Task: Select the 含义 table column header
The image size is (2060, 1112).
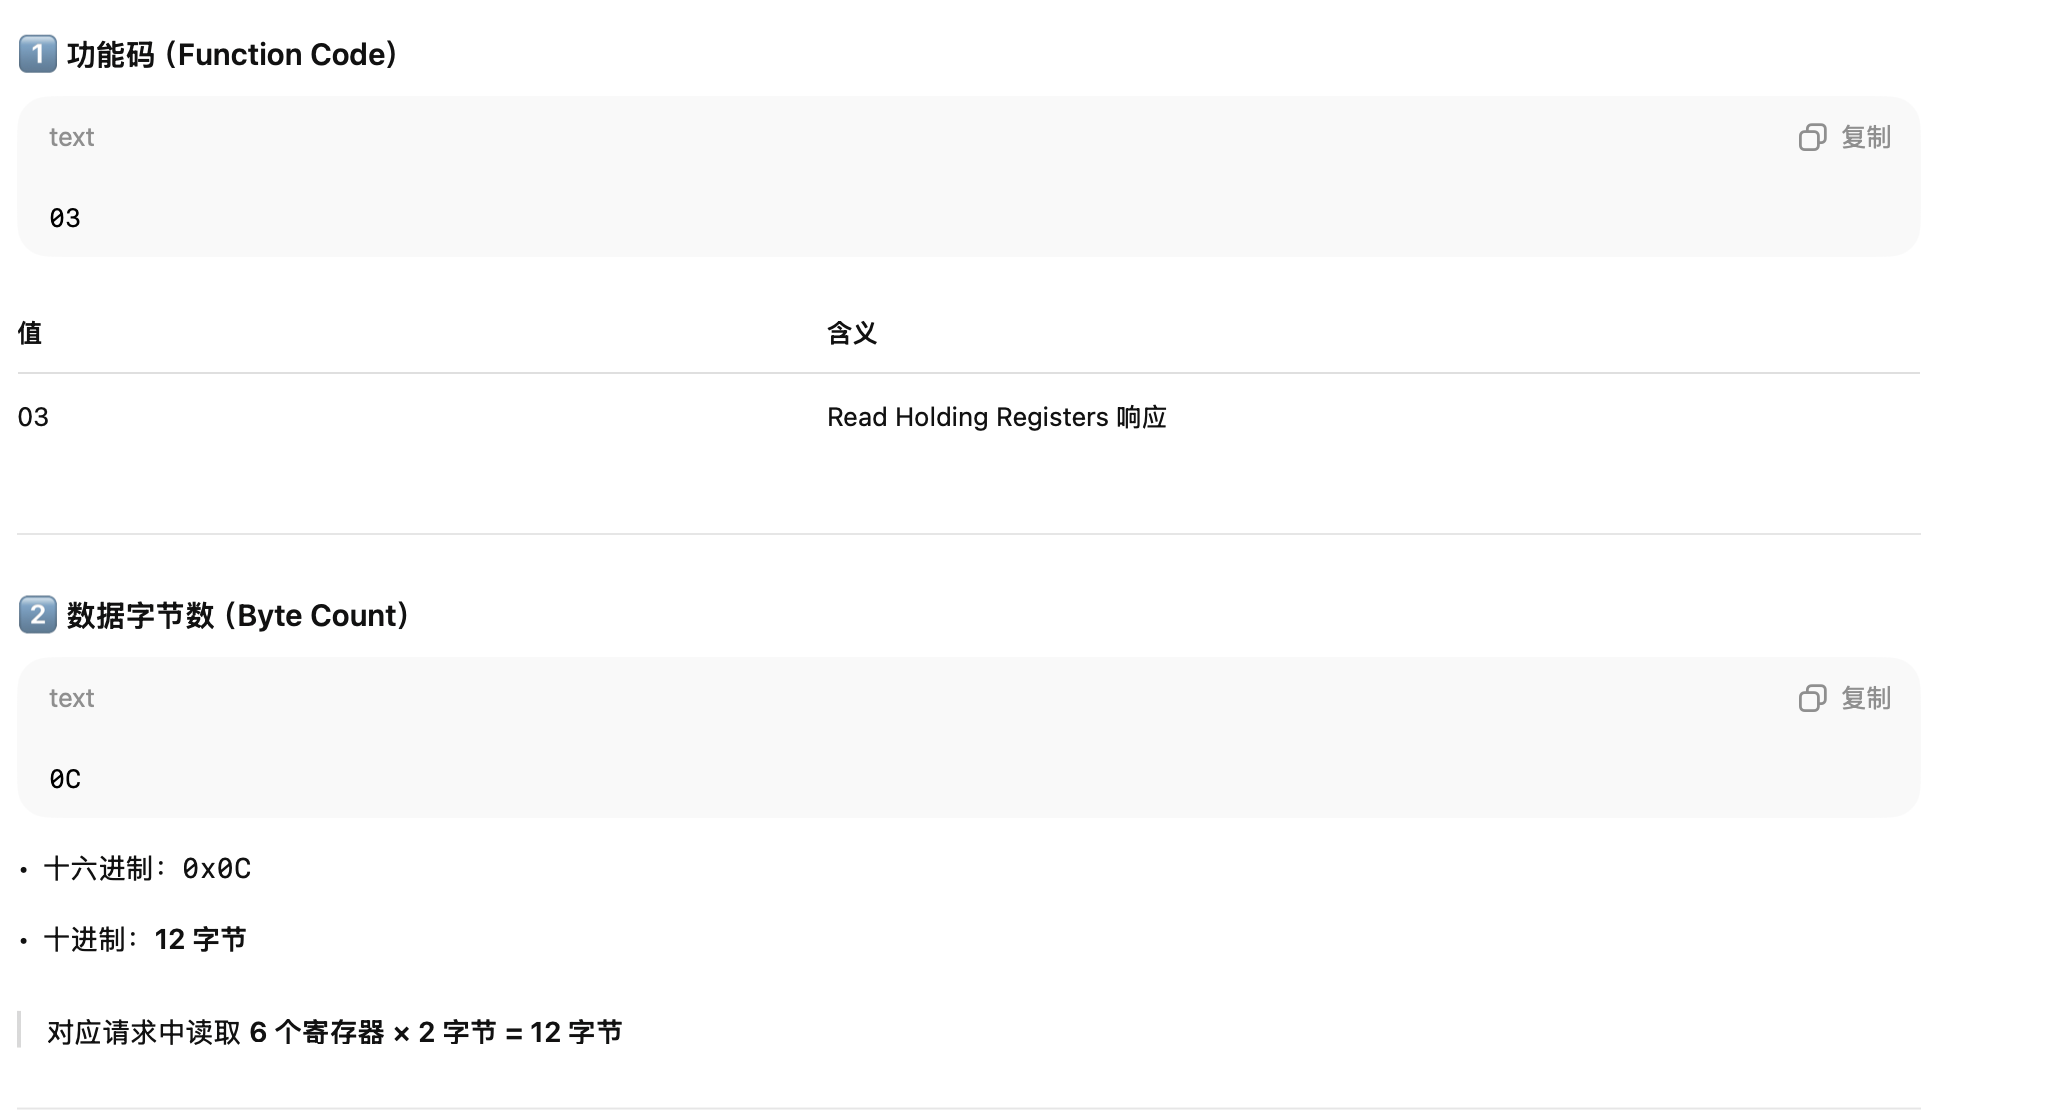Action: pyautogui.click(x=852, y=333)
